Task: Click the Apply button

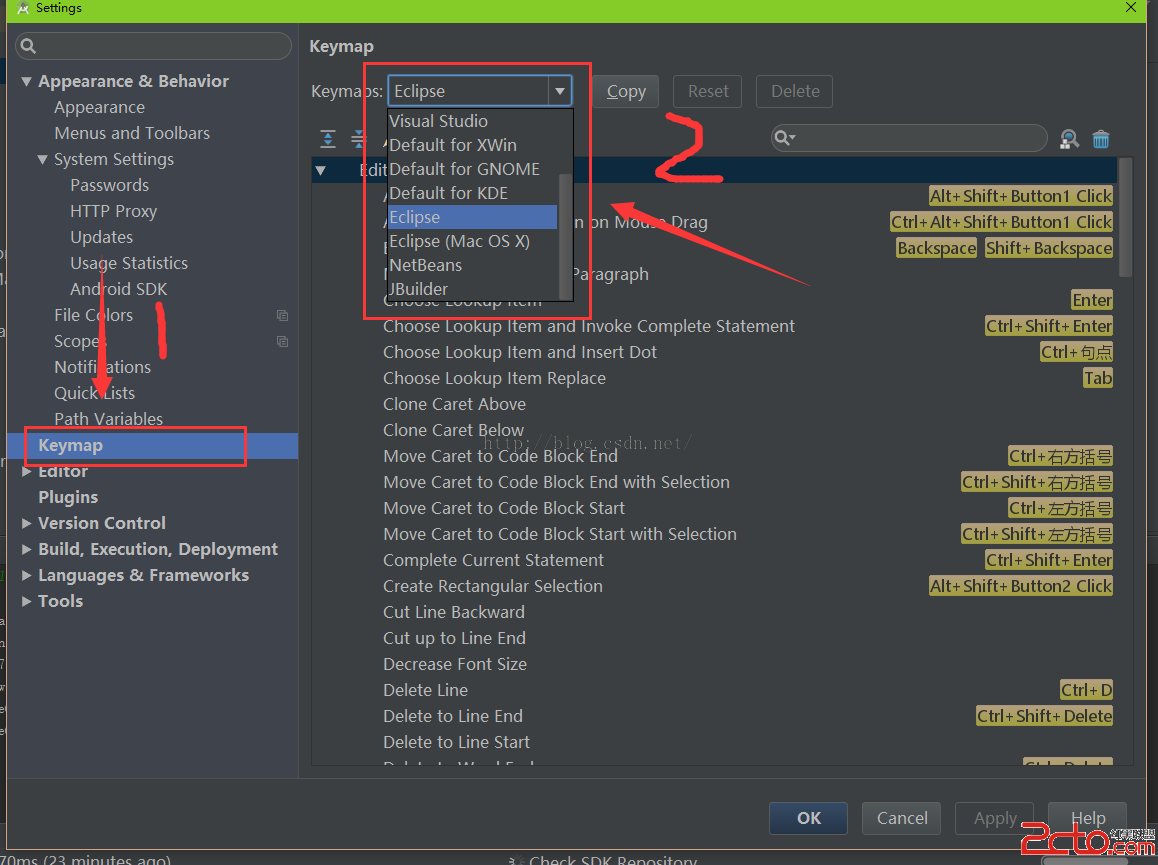Action: click(994, 818)
